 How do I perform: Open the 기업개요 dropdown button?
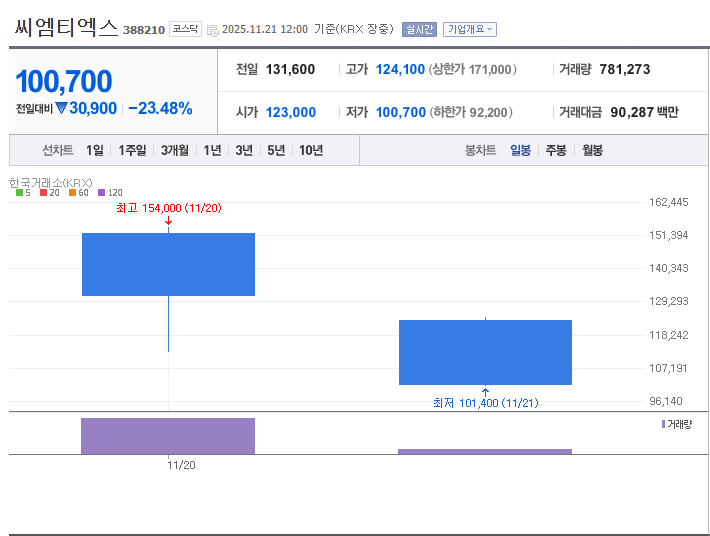(x=470, y=29)
